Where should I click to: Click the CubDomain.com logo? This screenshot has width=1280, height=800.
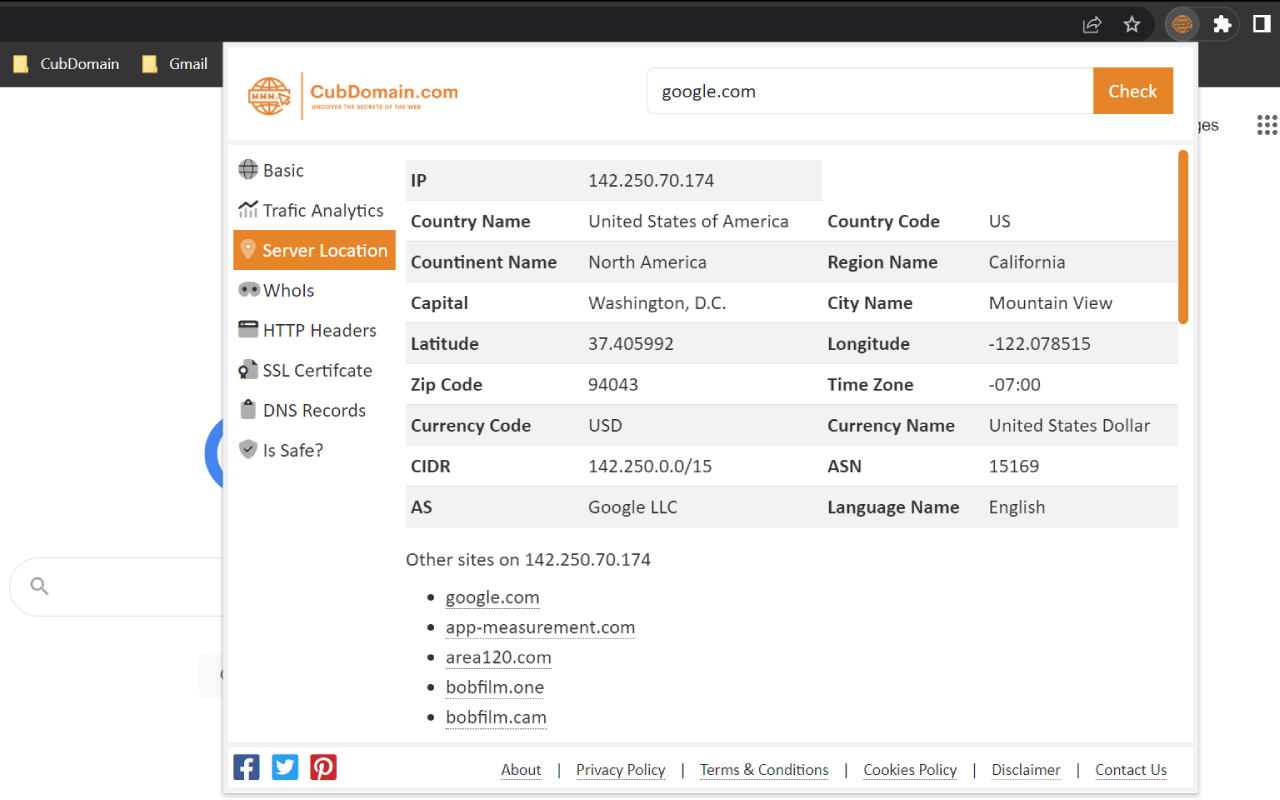click(x=353, y=95)
